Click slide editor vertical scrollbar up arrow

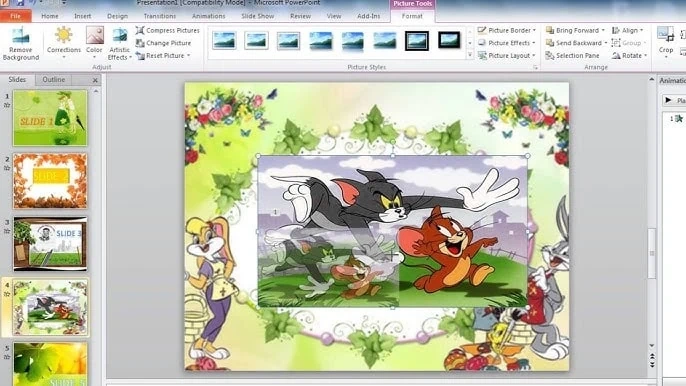651,80
